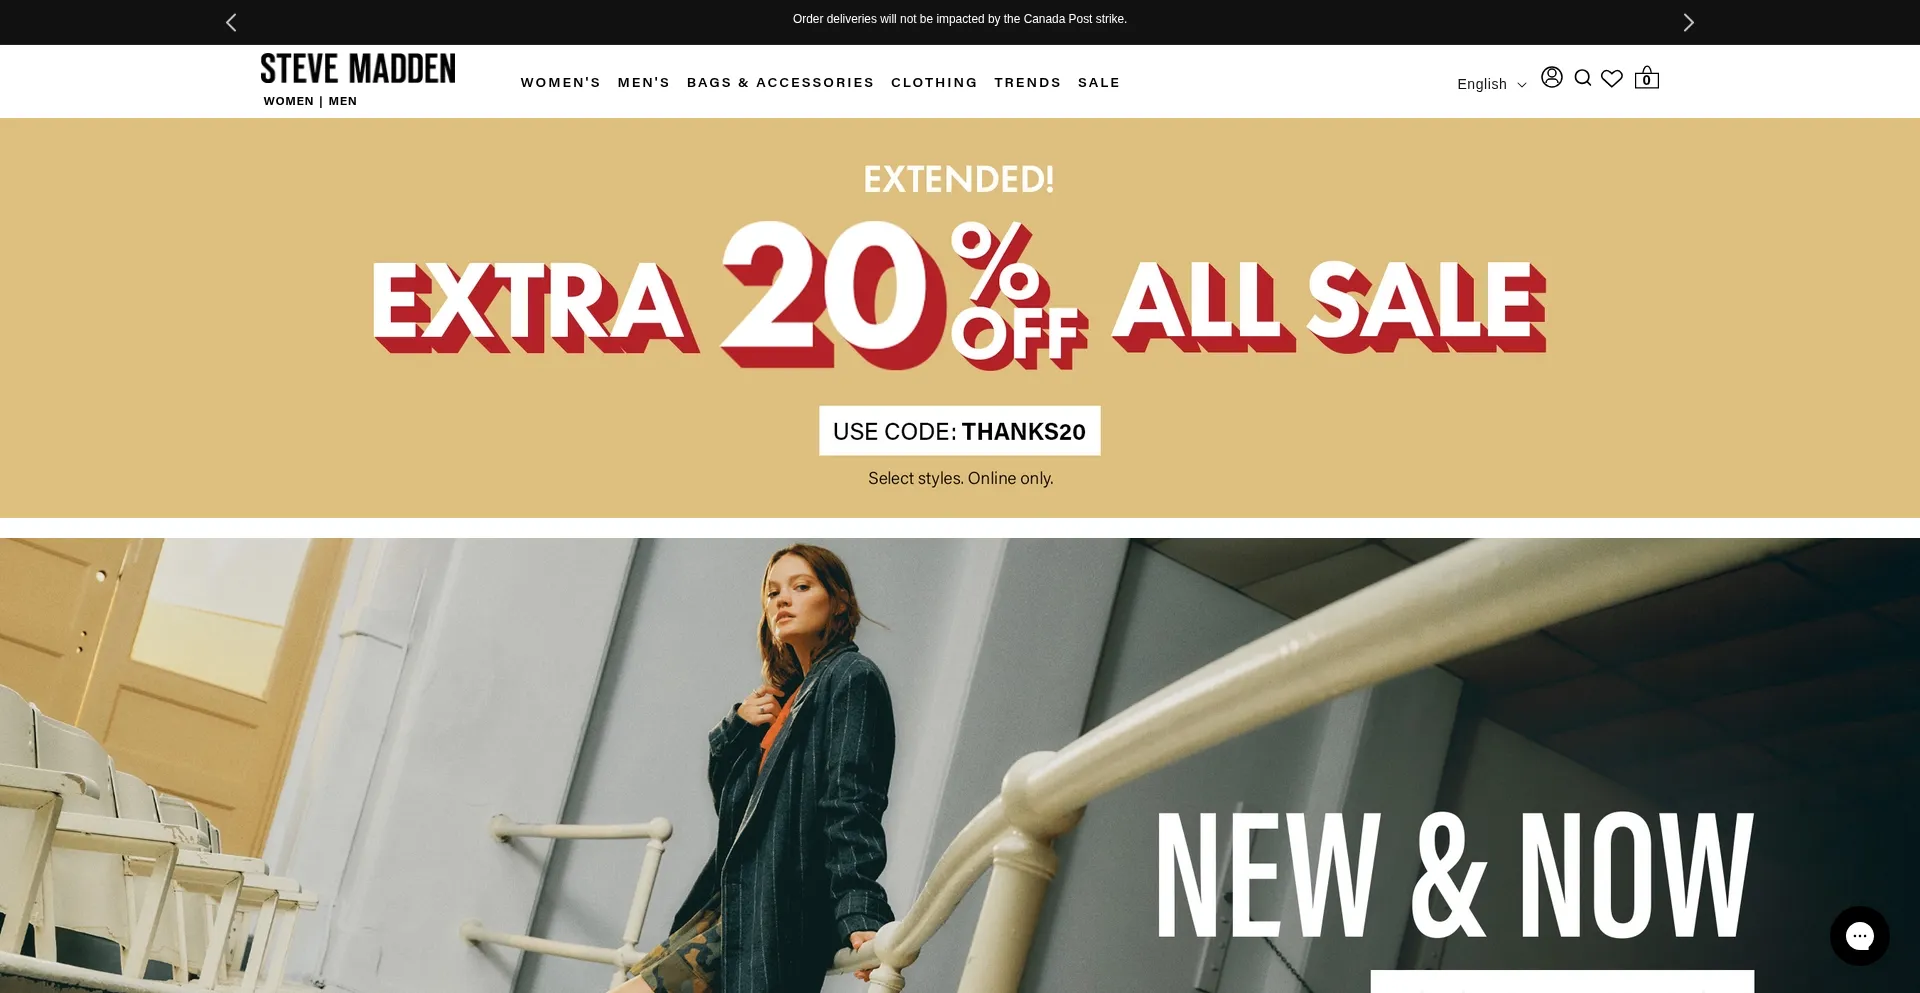Viewport: 1920px width, 993px height.
Task: View wishlist via the heart icon
Action: coord(1612,78)
